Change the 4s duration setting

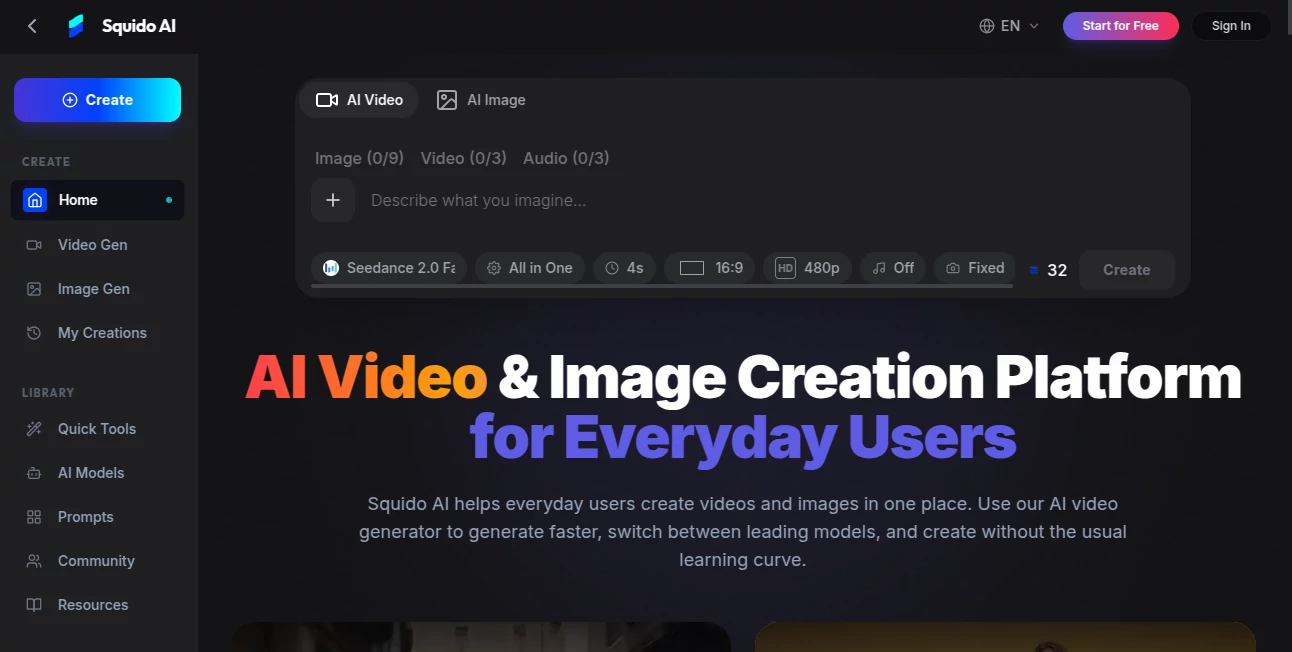click(625, 268)
